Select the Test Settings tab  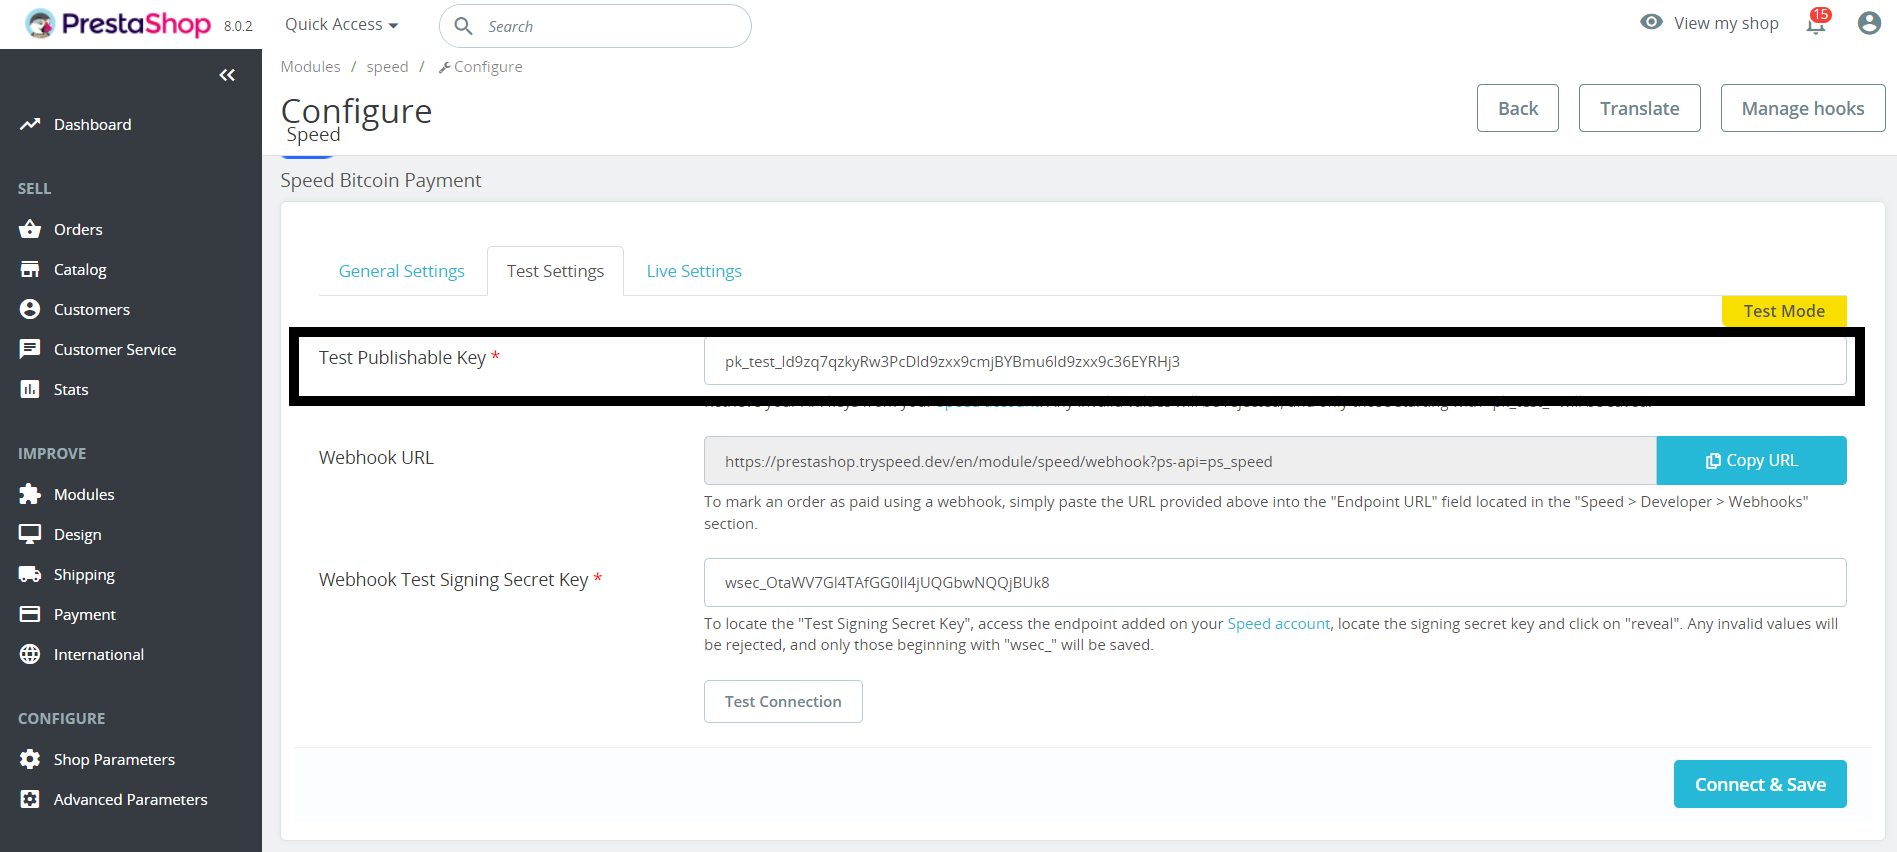tap(555, 271)
